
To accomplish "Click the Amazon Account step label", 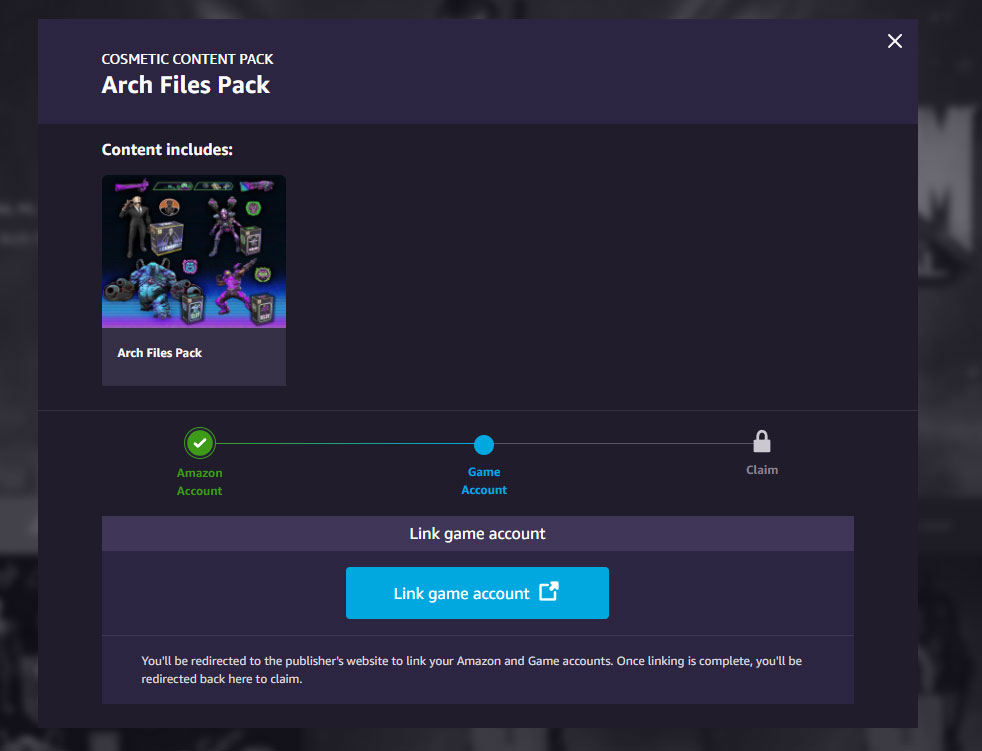I will 199,482.
